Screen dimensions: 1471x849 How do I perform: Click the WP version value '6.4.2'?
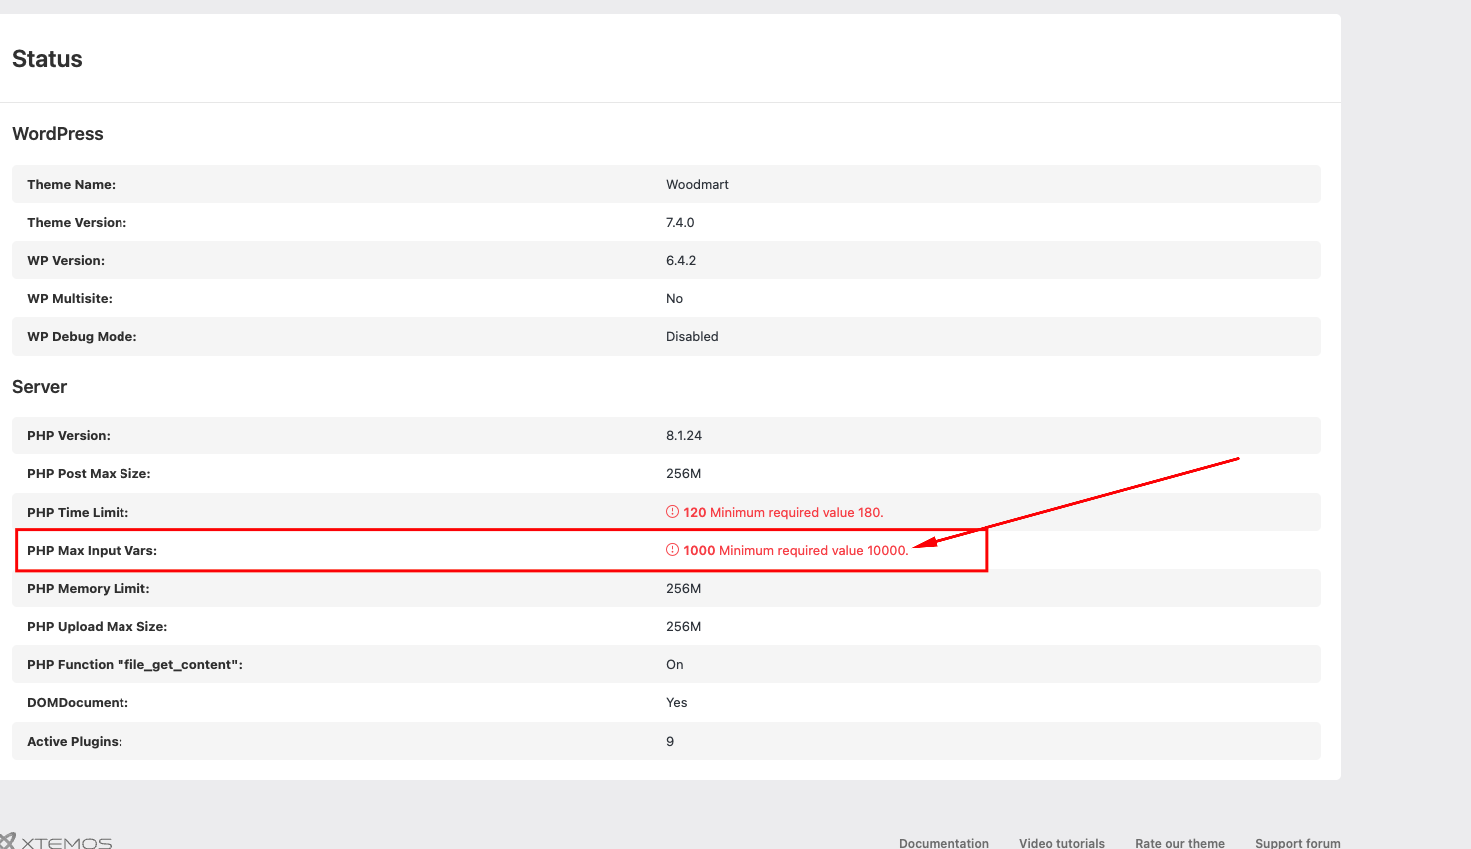681,261
